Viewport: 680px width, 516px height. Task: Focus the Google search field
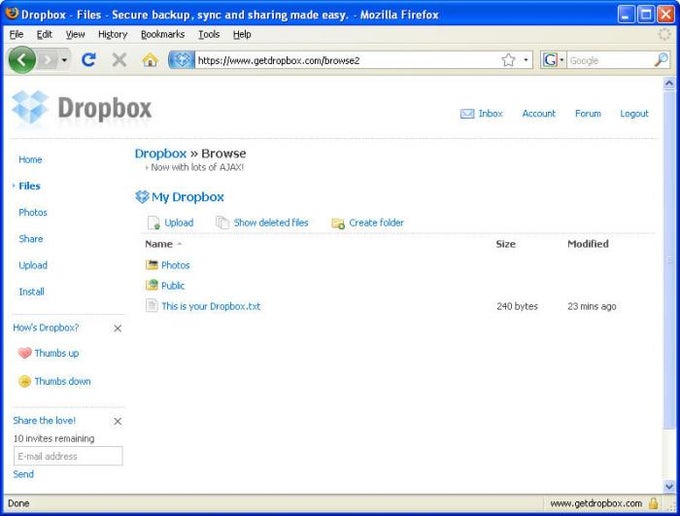click(x=610, y=60)
